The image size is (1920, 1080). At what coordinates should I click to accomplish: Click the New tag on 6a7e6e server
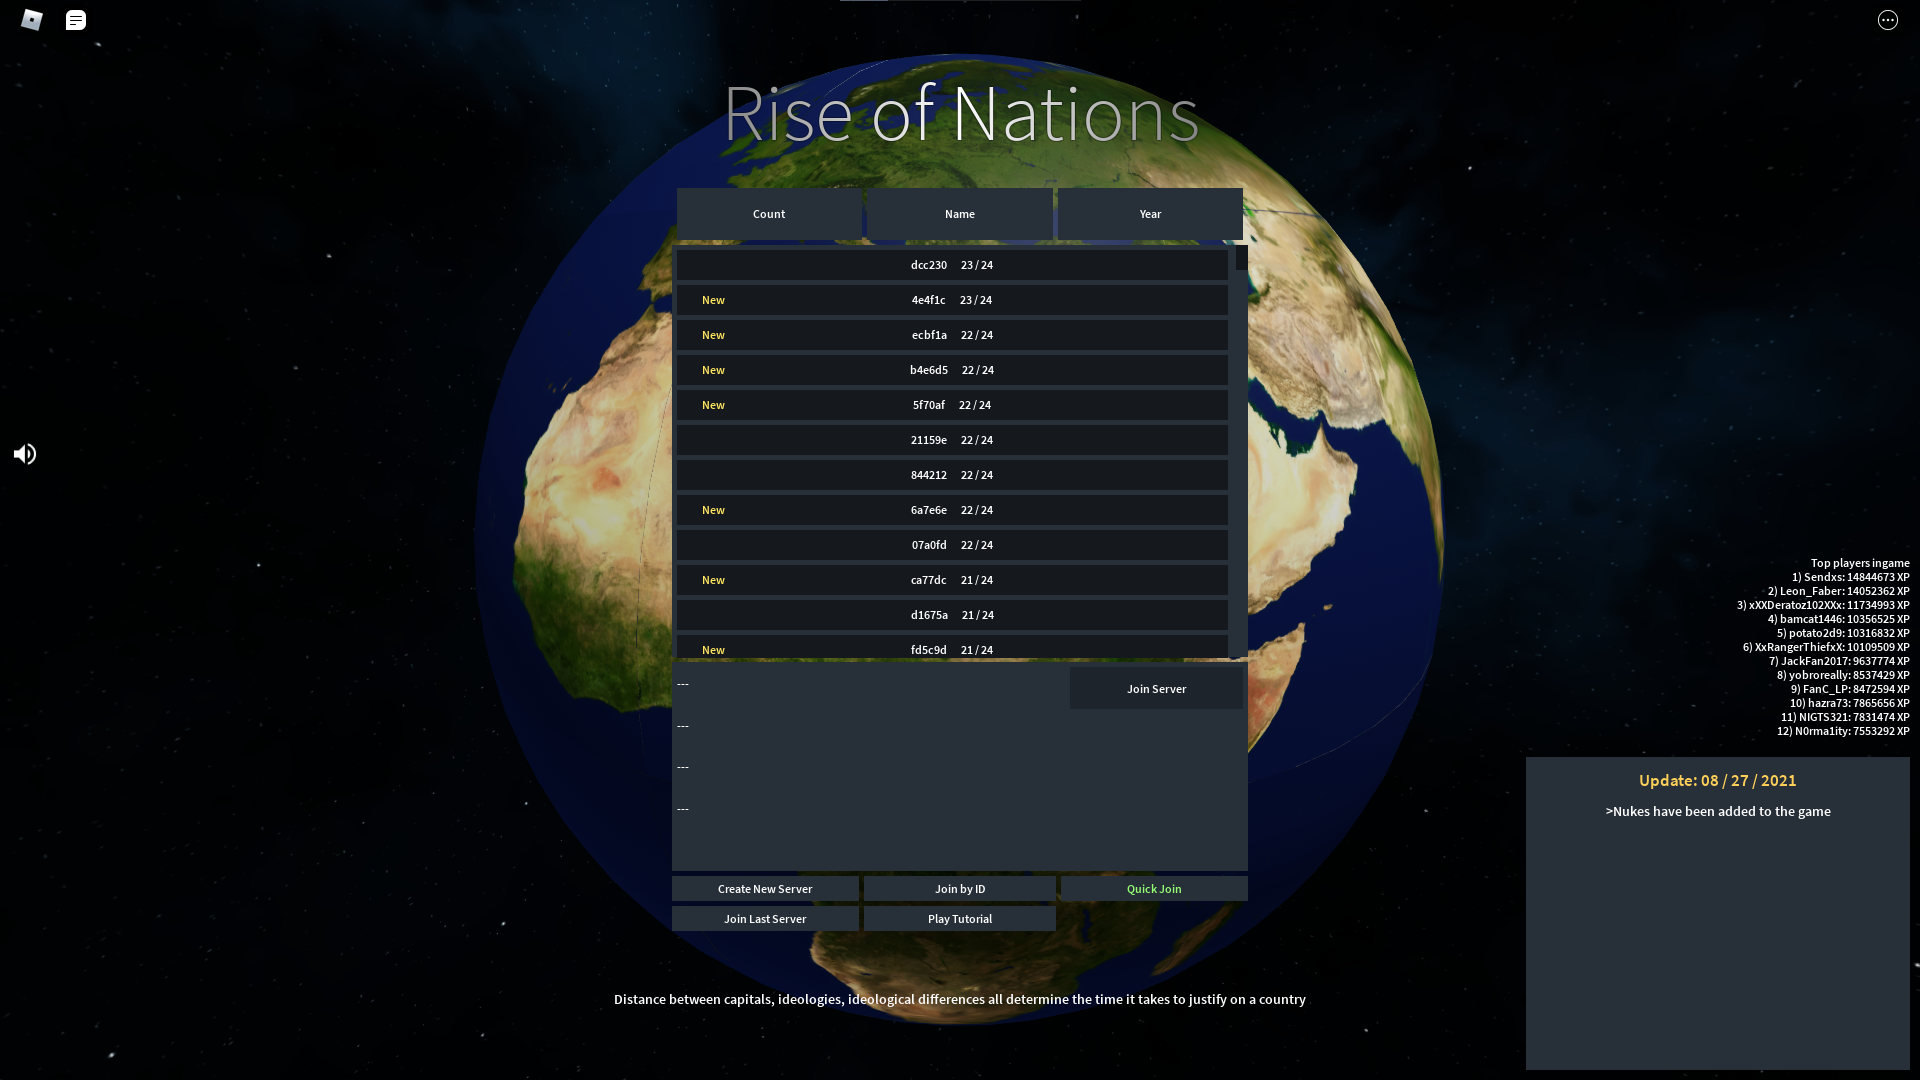tap(712, 509)
